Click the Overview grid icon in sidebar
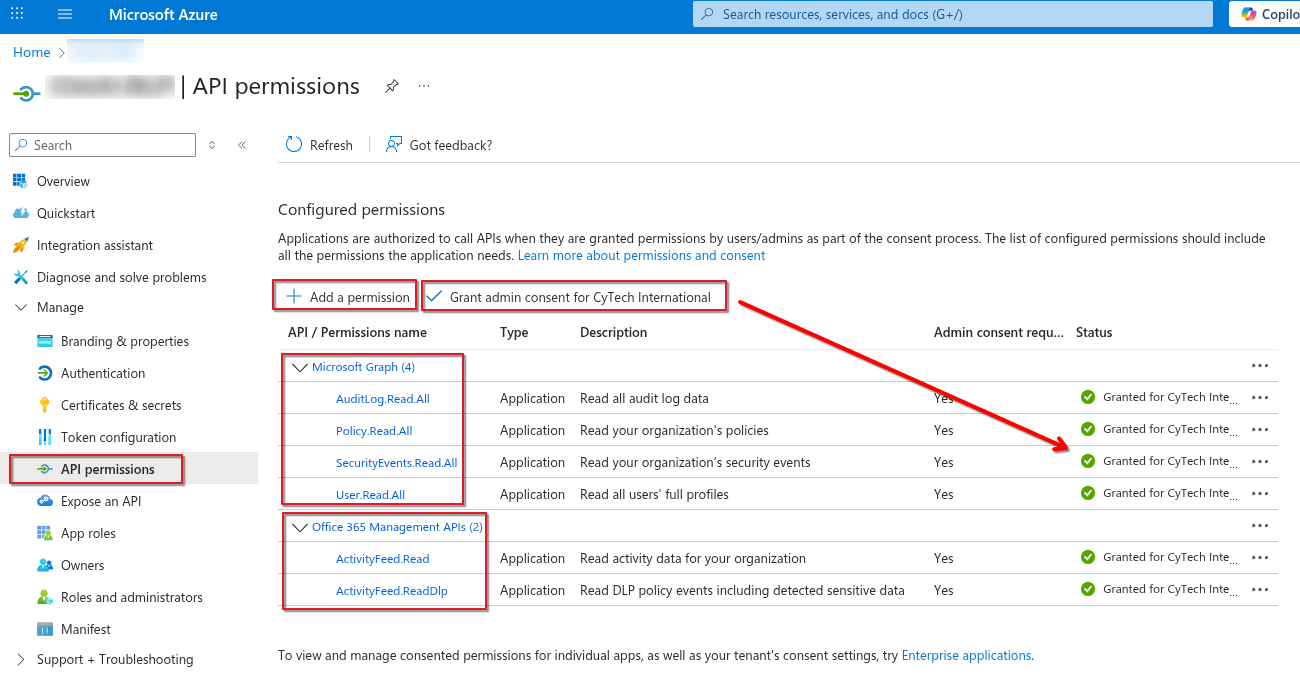This screenshot has height=674, width=1300. point(19,181)
